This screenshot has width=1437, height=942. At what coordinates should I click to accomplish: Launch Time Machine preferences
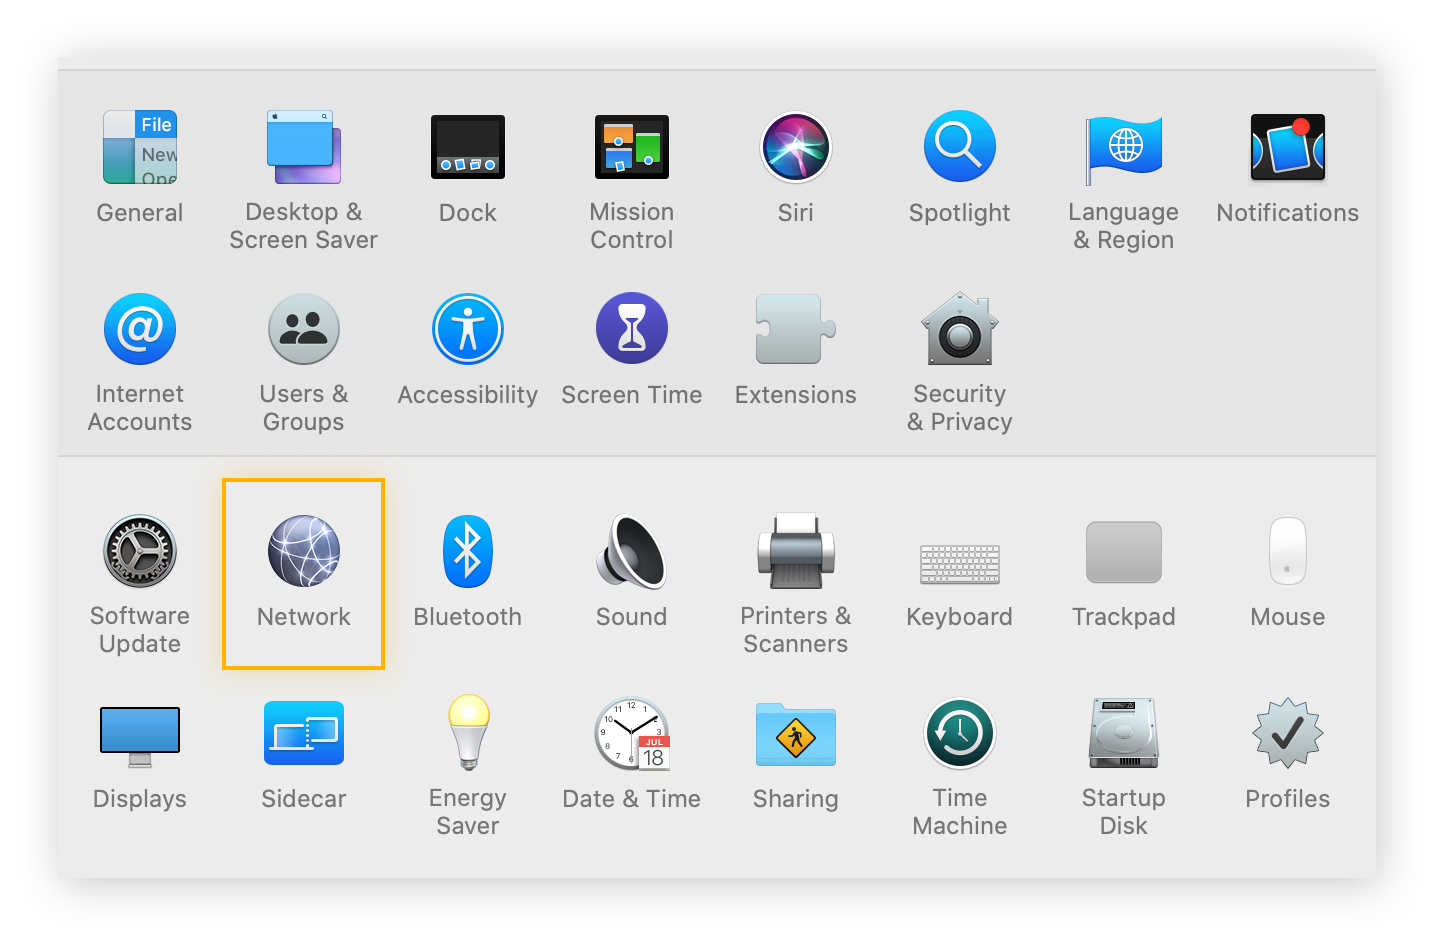(959, 734)
